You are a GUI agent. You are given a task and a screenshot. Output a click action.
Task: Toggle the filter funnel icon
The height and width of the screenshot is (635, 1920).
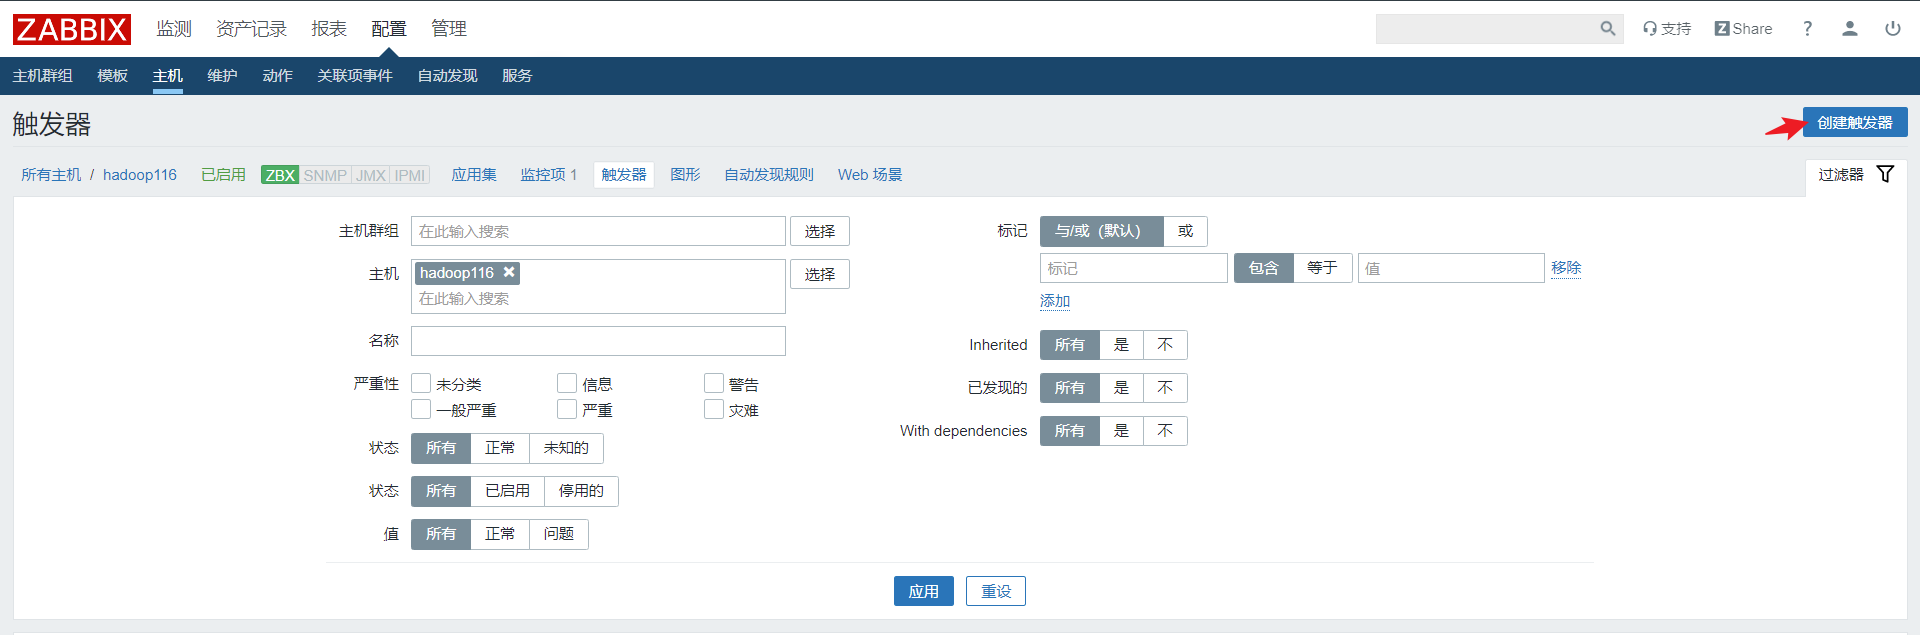click(1885, 174)
